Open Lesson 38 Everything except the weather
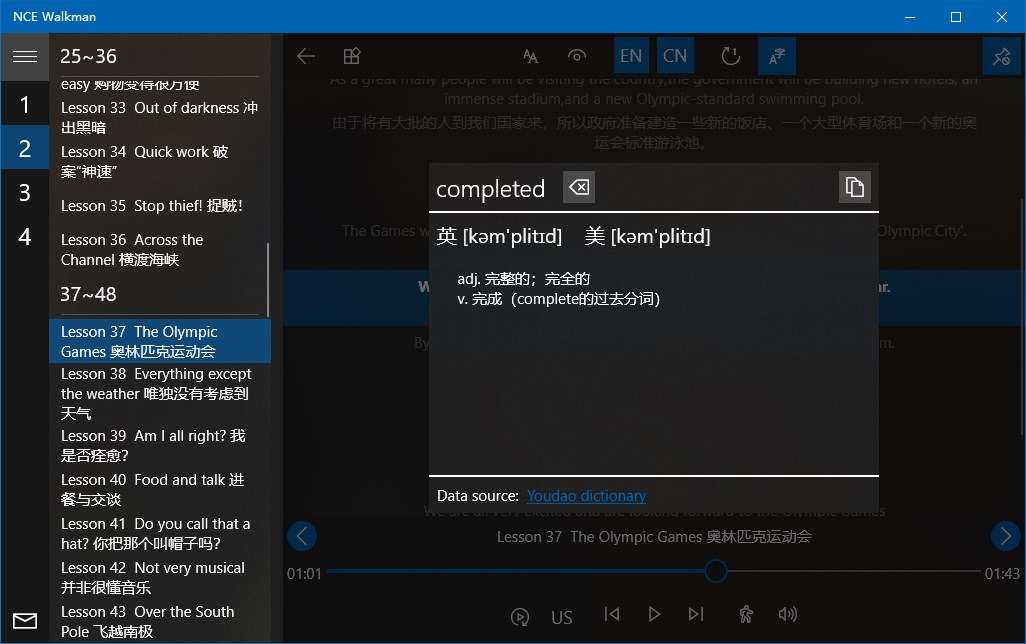This screenshot has height=644, width=1026. tap(160, 393)
